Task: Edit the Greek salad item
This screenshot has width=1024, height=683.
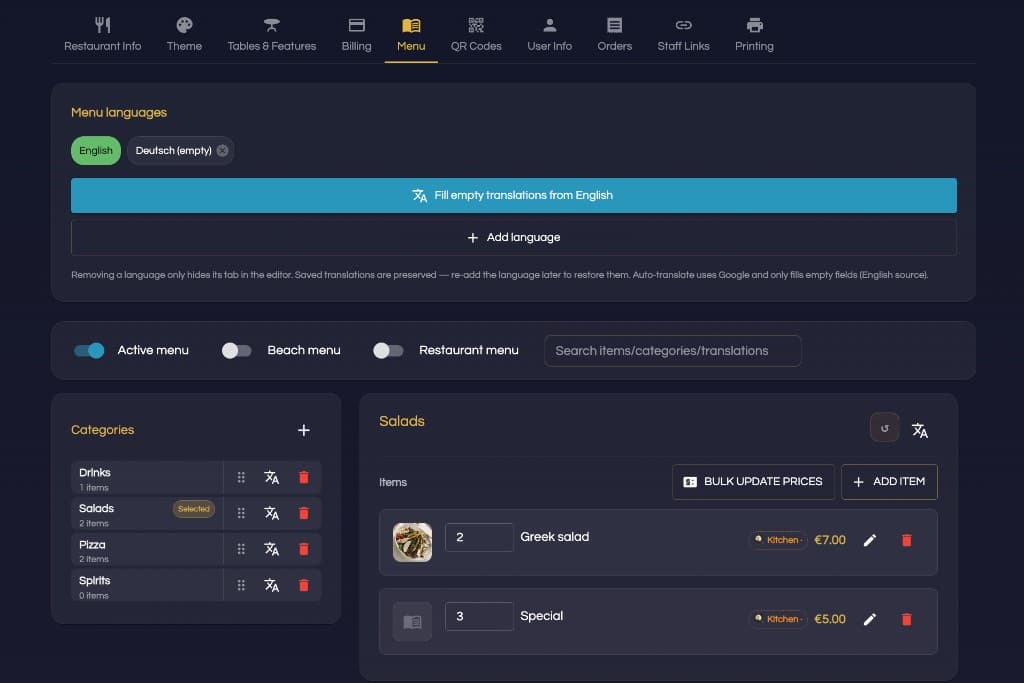Action: tap(870, 541)
